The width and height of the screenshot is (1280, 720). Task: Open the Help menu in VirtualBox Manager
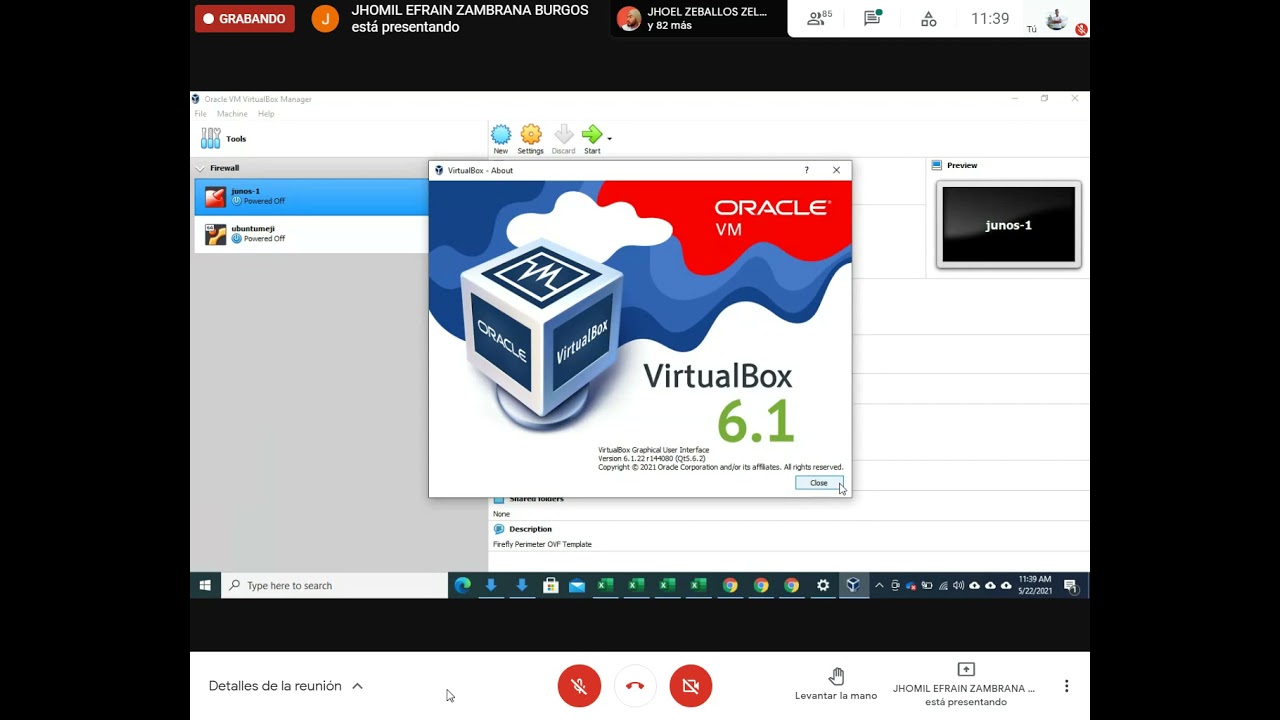point(266,114)
